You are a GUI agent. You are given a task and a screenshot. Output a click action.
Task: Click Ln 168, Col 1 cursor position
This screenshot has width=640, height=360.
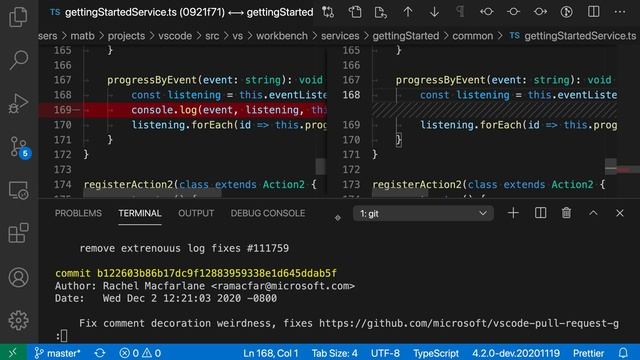coord(271,353)
